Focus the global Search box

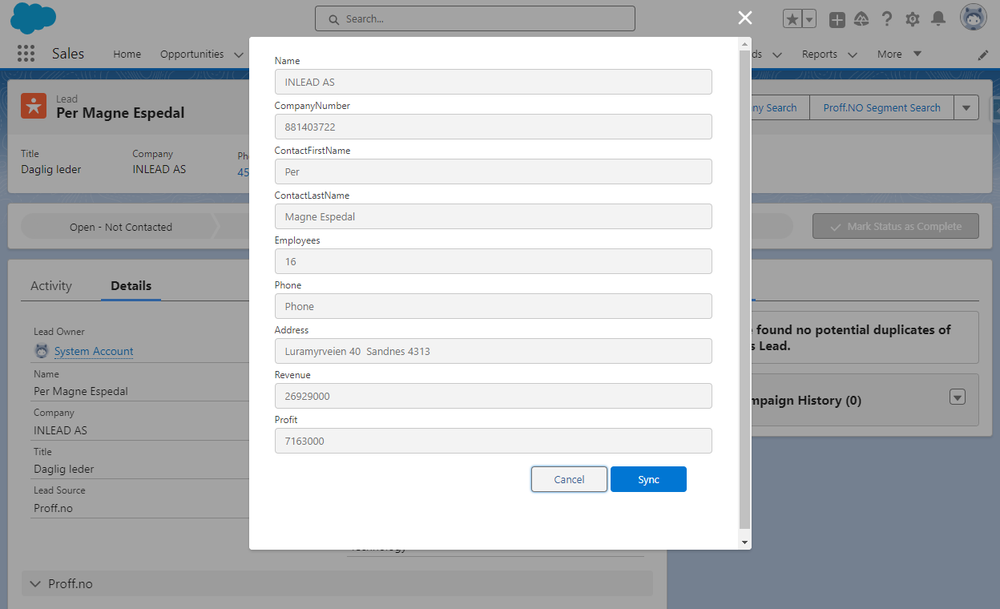(475, 19)
